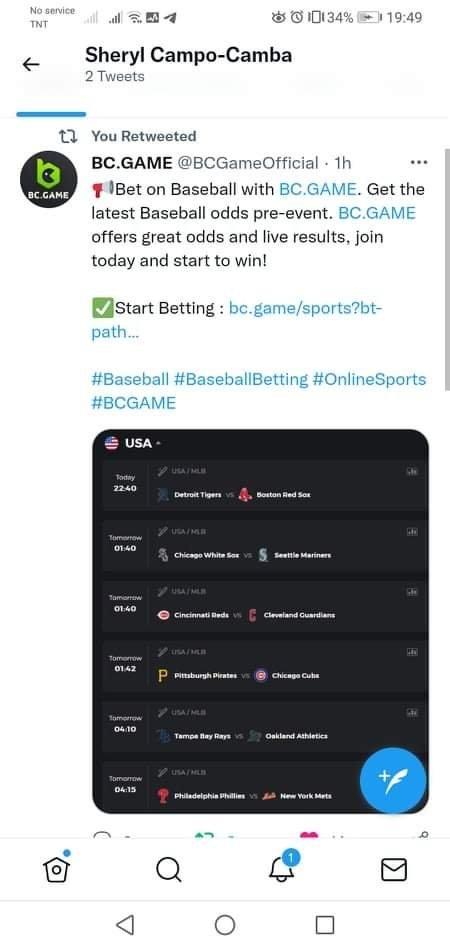Open the @BCGameOfficial handle
The height and width of the screenshot is (950, 450).
point(248,163)
